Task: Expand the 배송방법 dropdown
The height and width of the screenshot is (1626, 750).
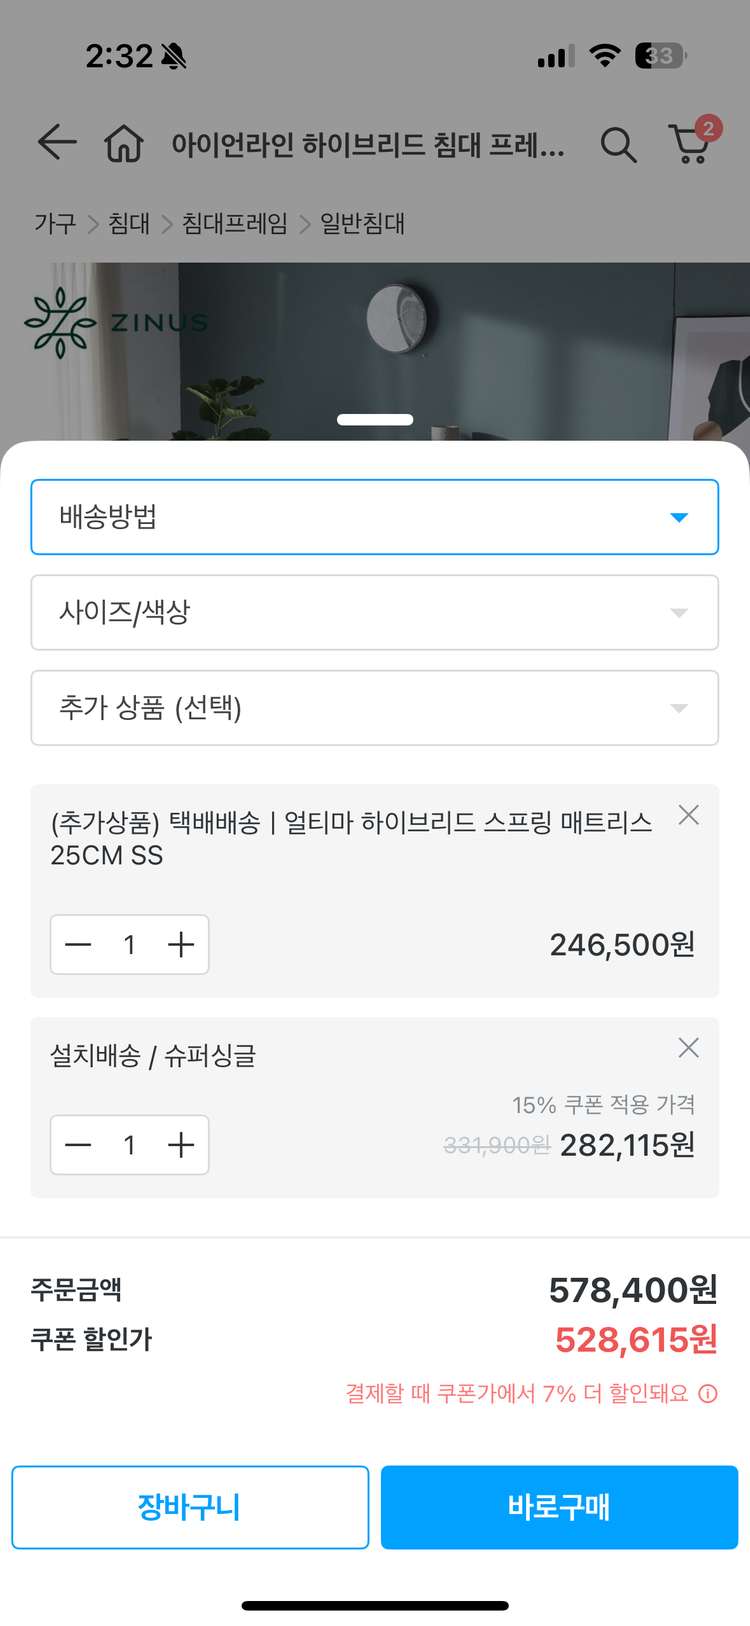Action: (375, 517)
